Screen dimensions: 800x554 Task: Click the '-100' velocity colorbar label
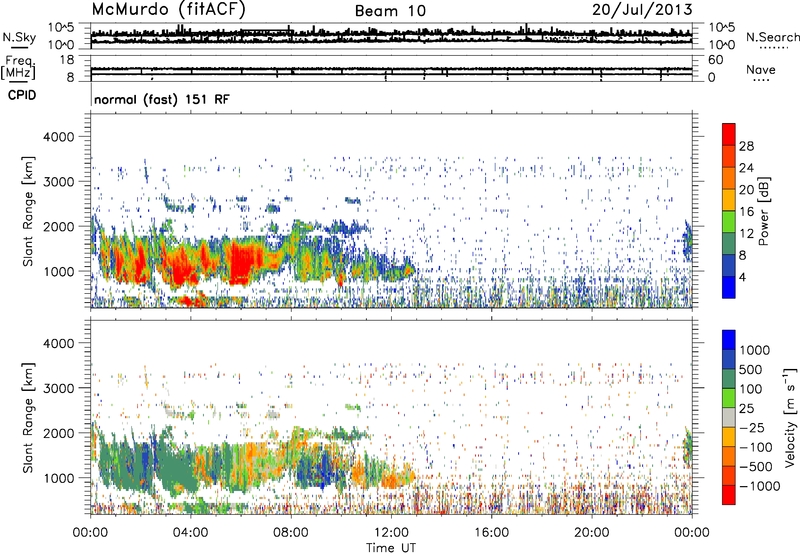point(755,447)
